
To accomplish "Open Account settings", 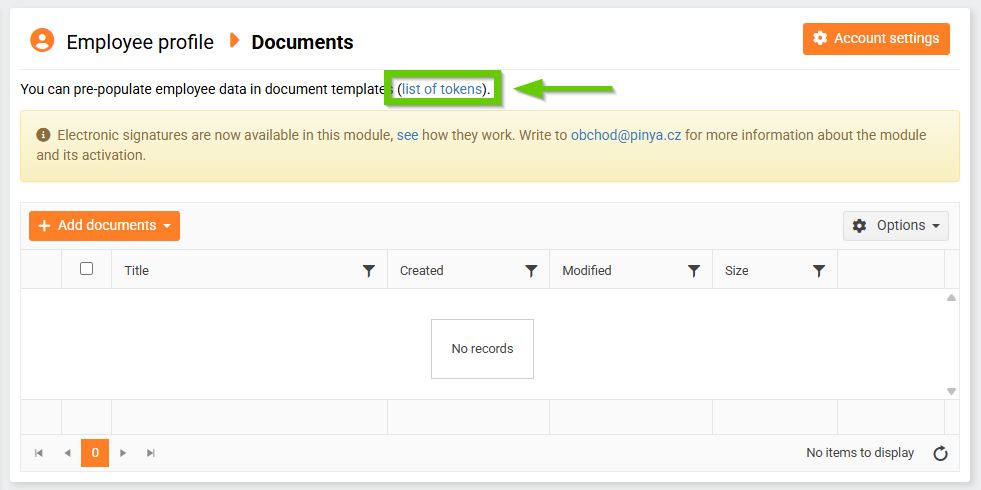I will click(x=876, y=39).
